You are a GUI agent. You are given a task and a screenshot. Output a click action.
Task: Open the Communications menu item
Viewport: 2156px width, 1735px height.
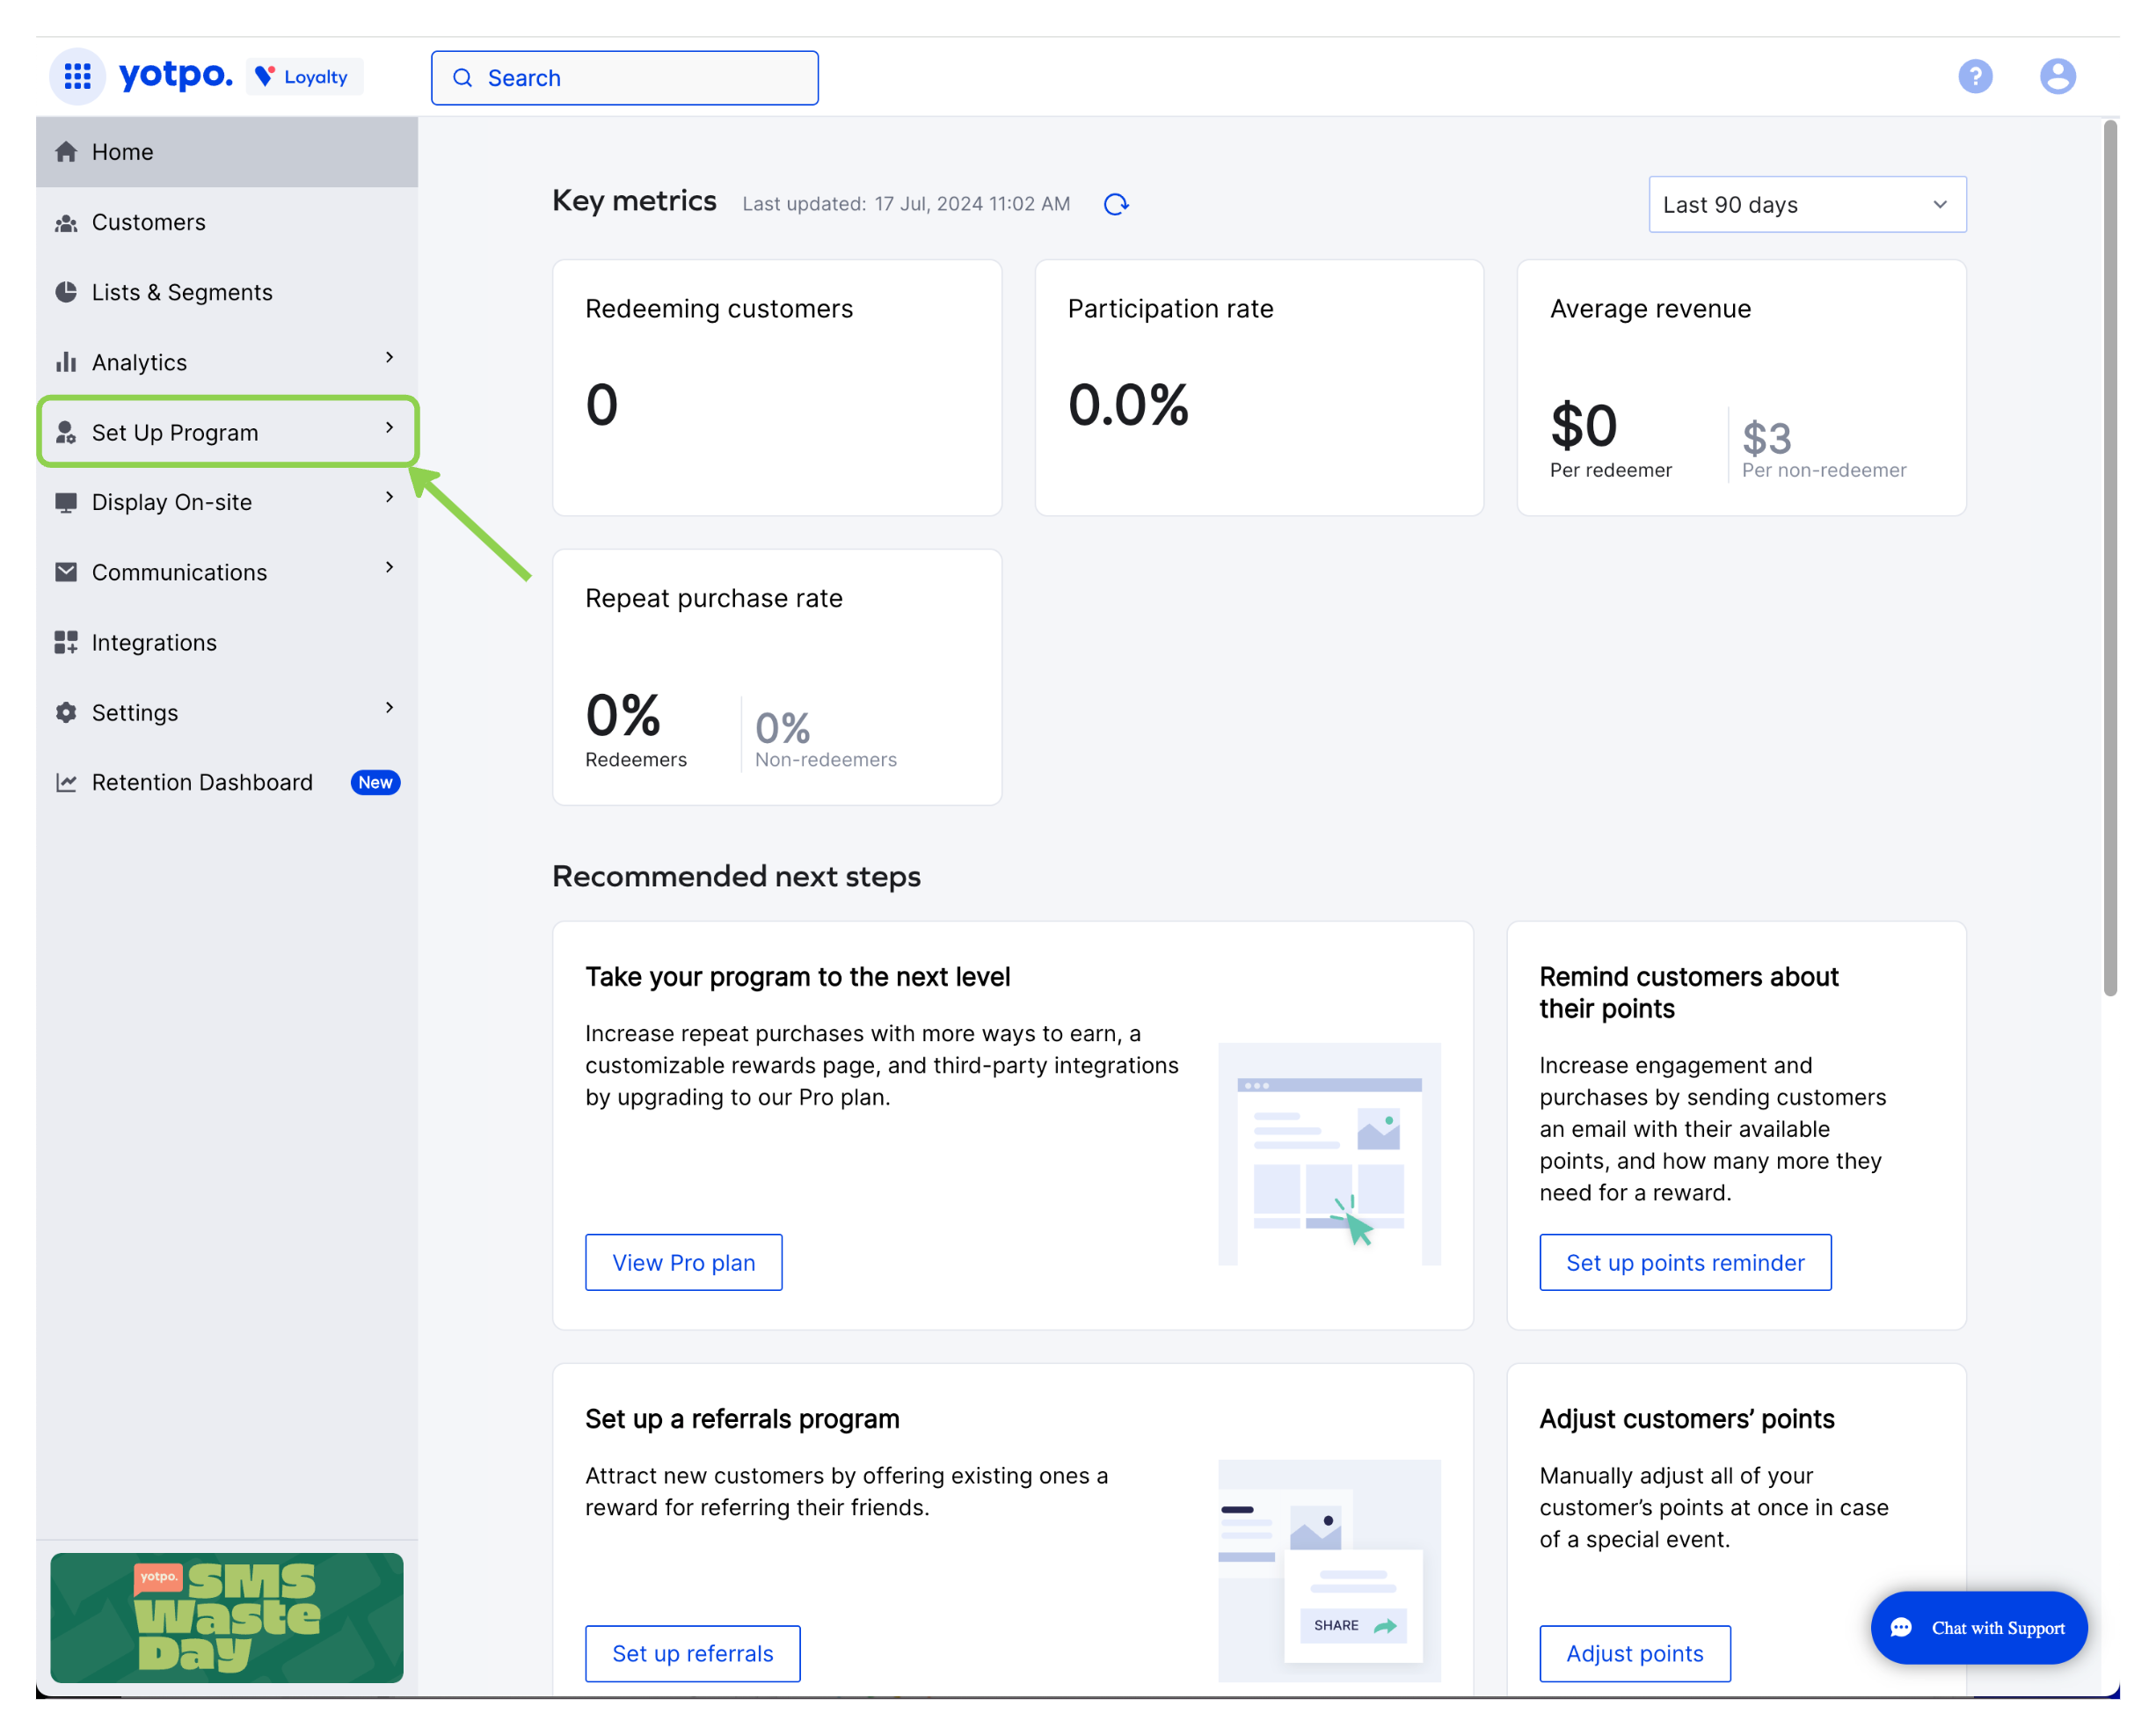pyautogui.click(x=227, y=572)
